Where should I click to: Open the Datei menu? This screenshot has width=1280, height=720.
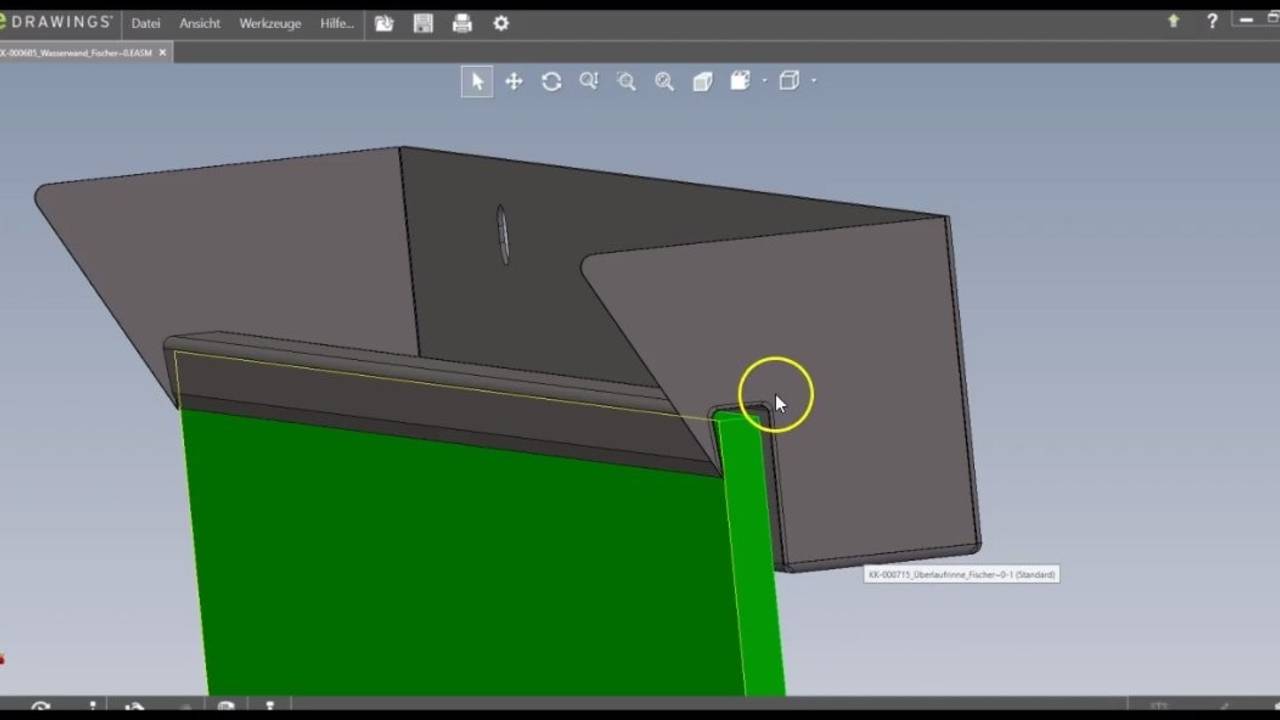[x=145, y=23]
